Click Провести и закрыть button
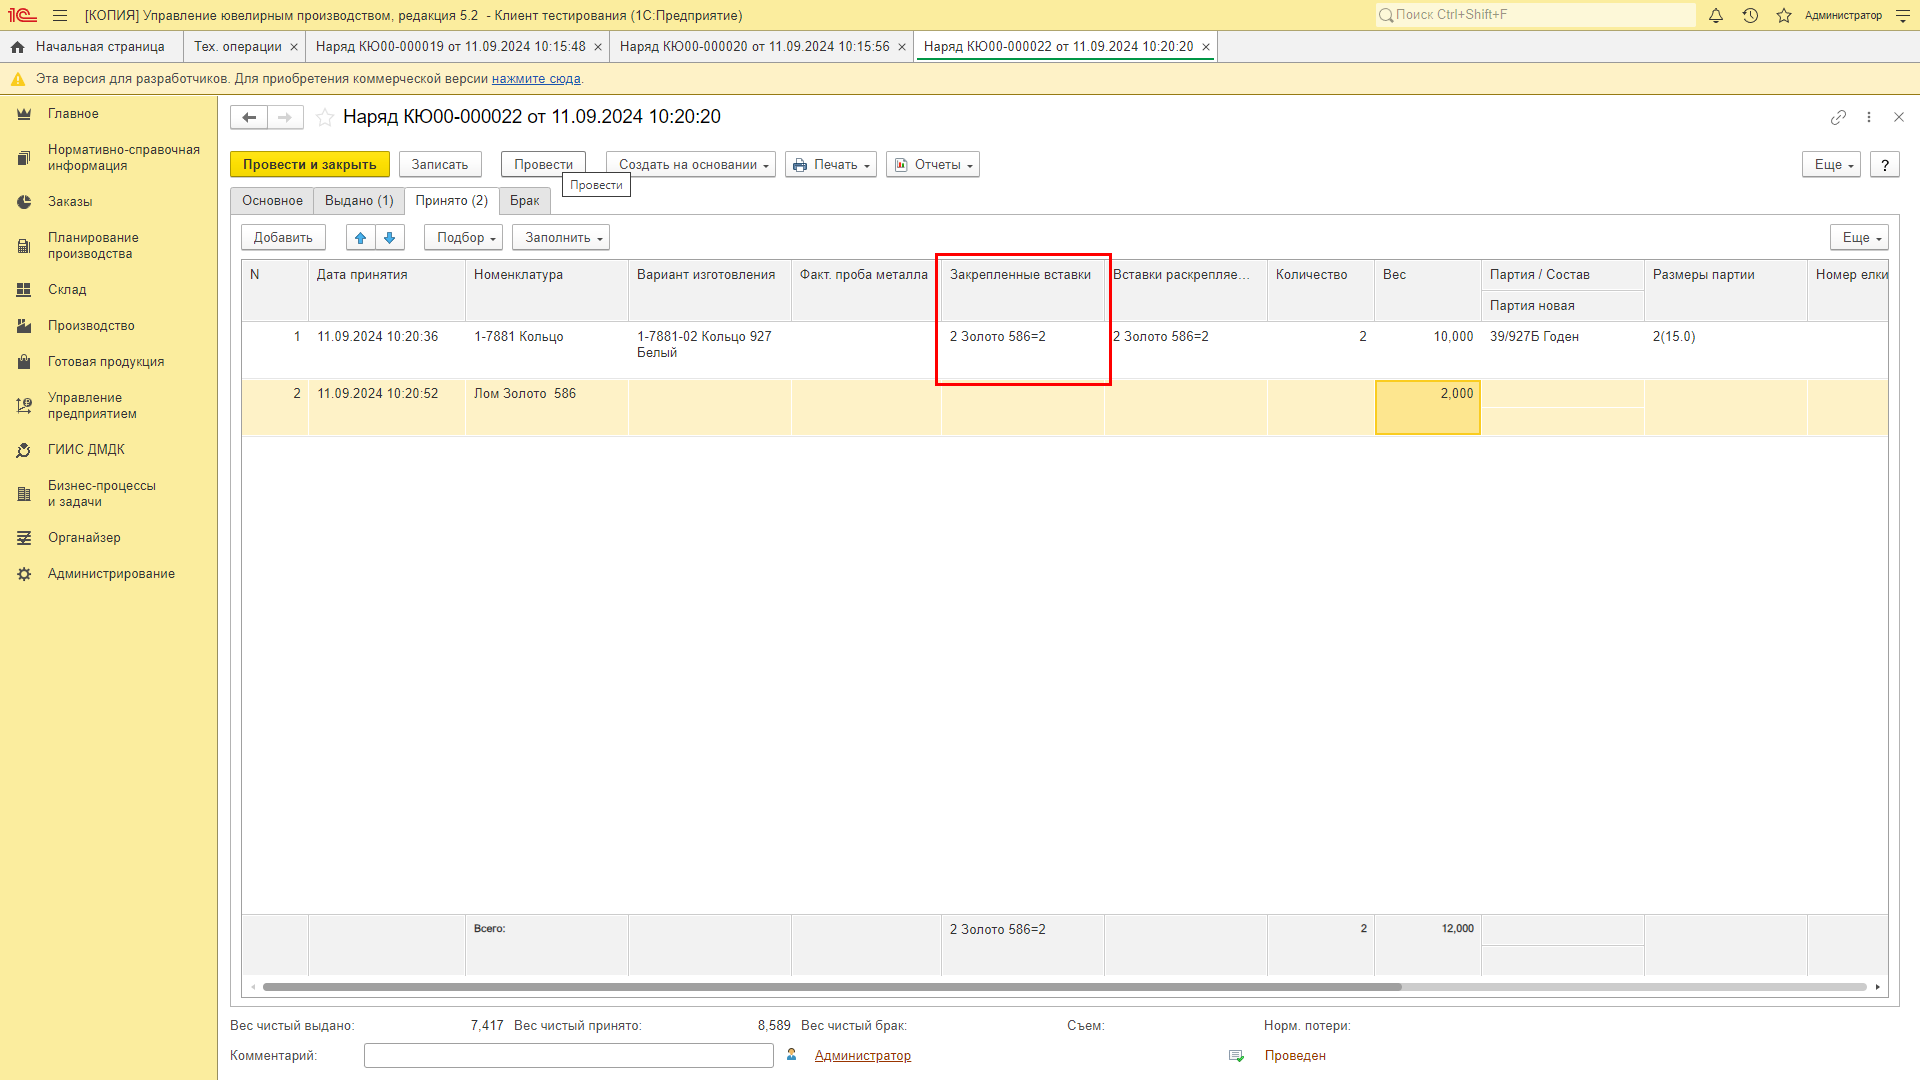The height and width of the screenshot is (1080, 1920). coord(310,165)
